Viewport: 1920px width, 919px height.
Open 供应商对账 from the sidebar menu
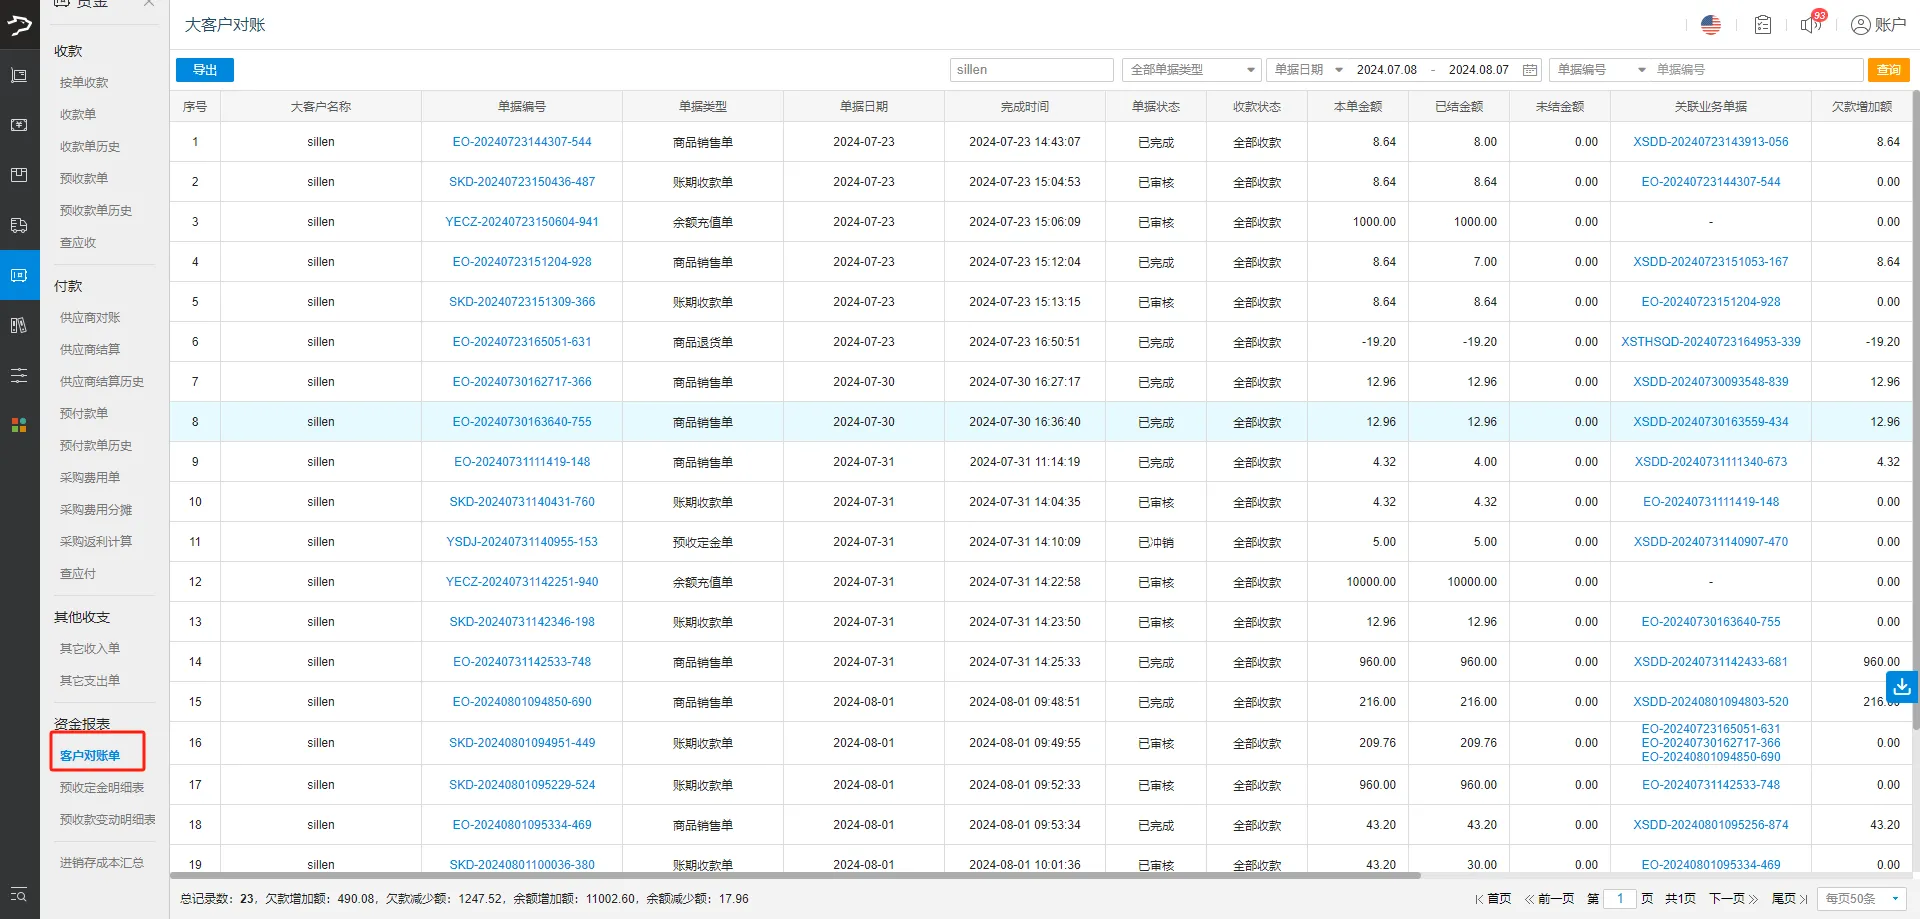click(89, 317)
